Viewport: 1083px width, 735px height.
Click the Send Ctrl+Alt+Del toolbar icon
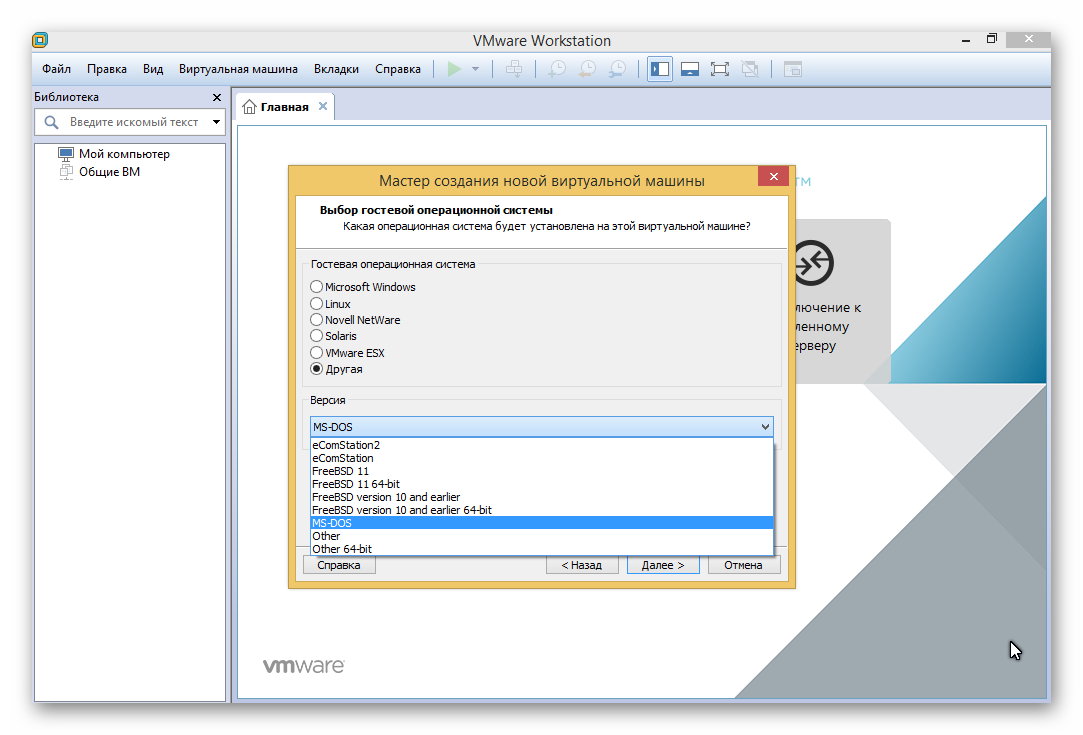pyautogui.click(x=514, y=69)
